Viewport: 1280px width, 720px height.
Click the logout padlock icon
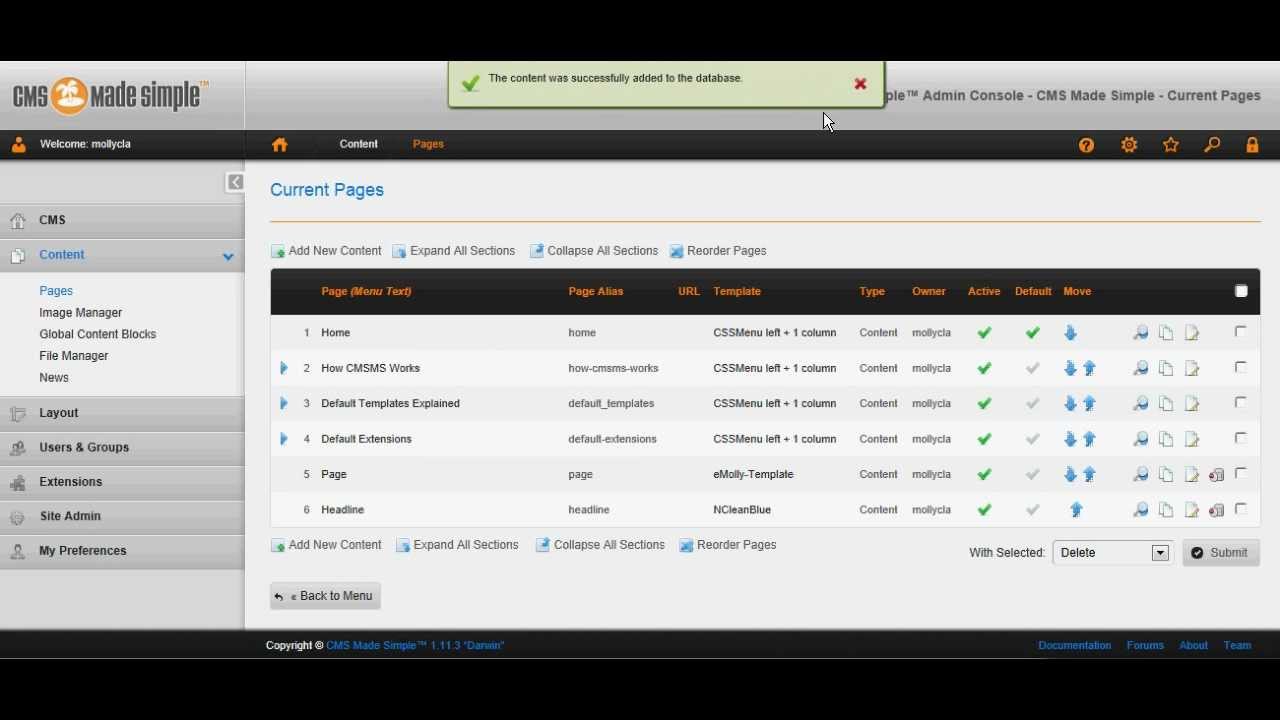coord(1253,145)
